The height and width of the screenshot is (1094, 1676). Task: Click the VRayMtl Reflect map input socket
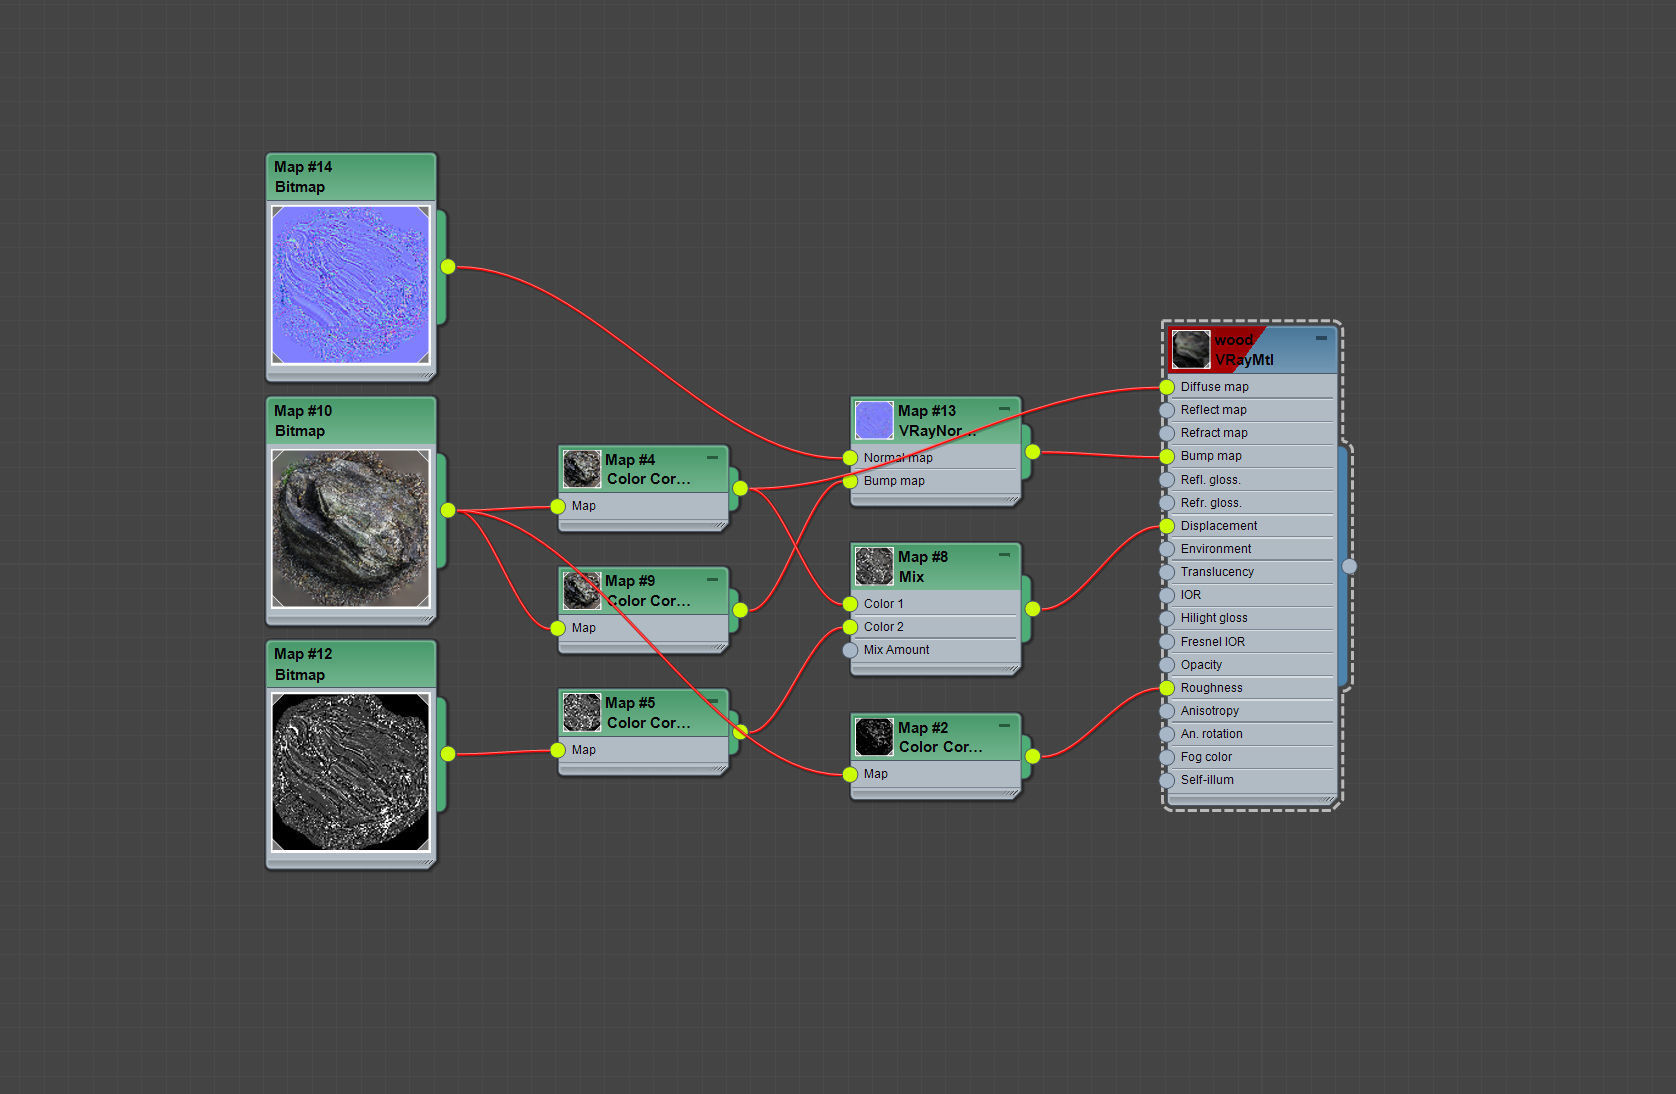1167,410
